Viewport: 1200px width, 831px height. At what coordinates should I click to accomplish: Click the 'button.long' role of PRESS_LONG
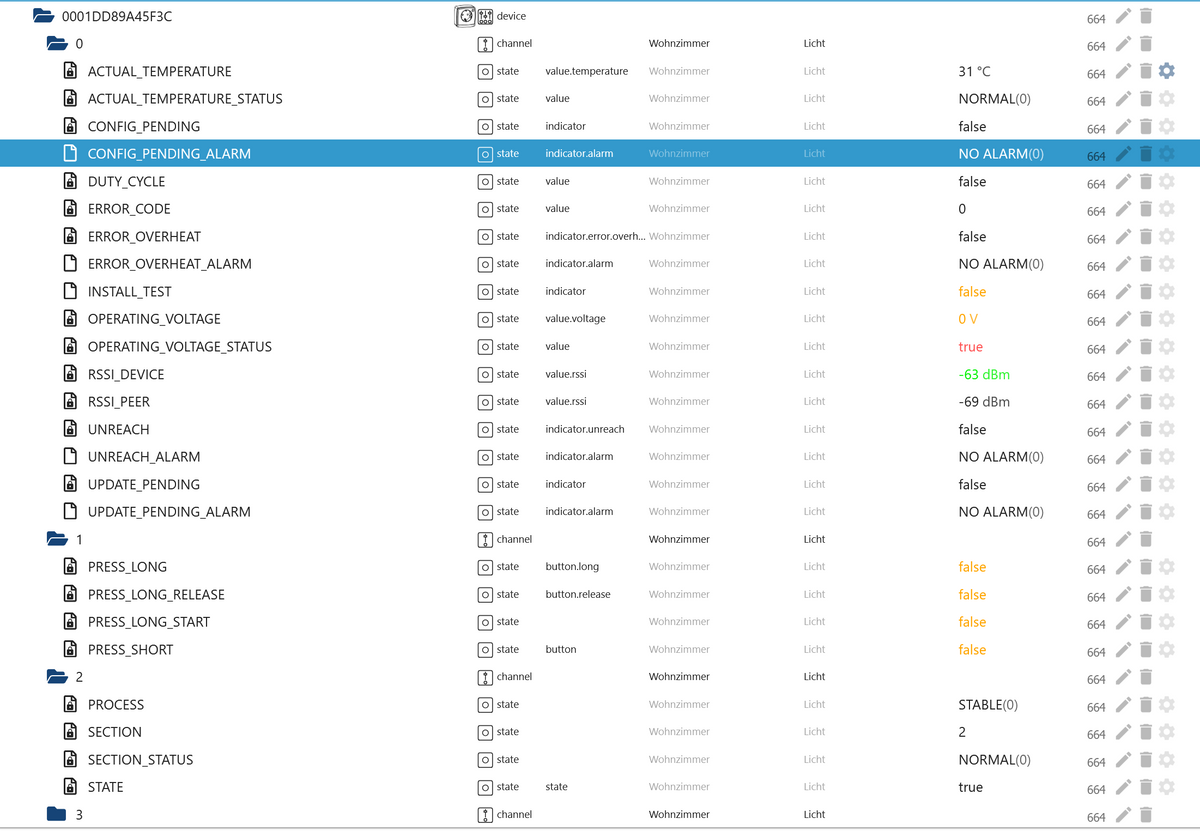(572, 566)
